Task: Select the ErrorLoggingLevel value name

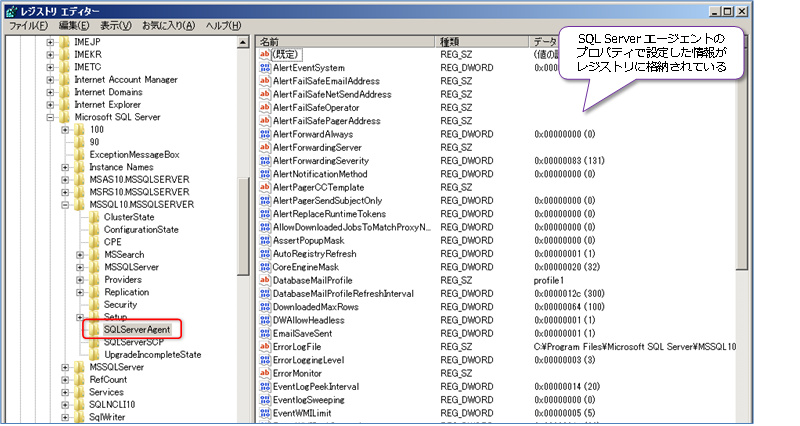Action: tap(309, 360)
